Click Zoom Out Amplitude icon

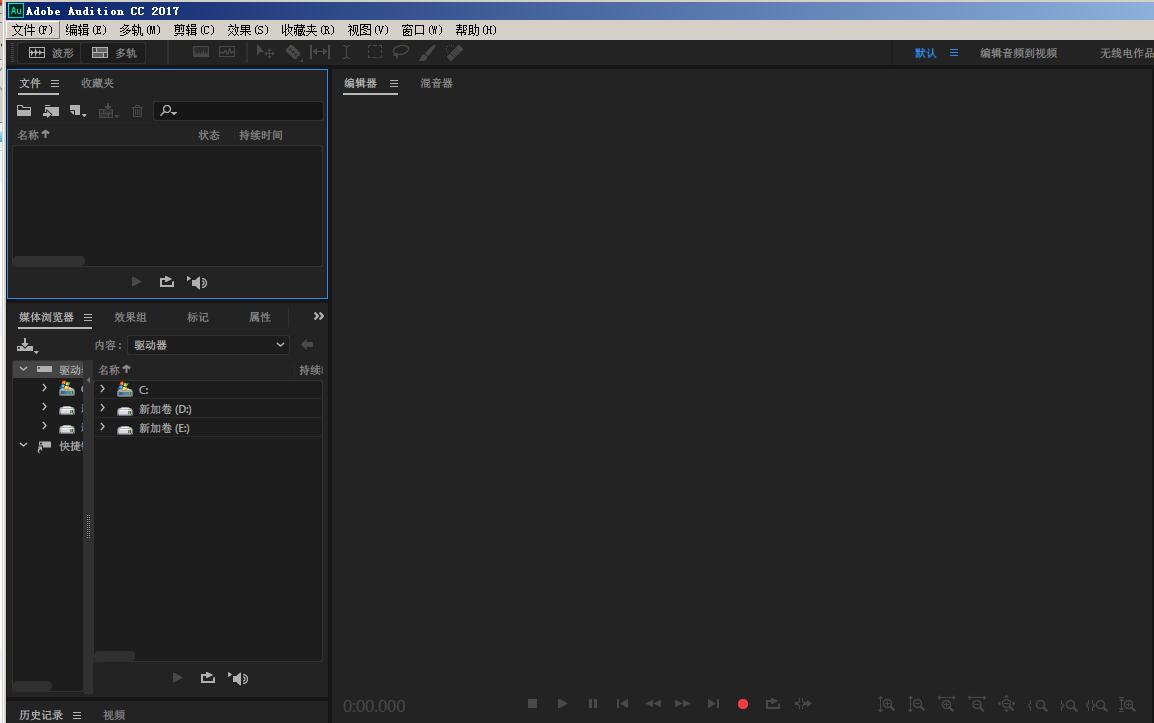pyautogui.click(x=916, y=705)
